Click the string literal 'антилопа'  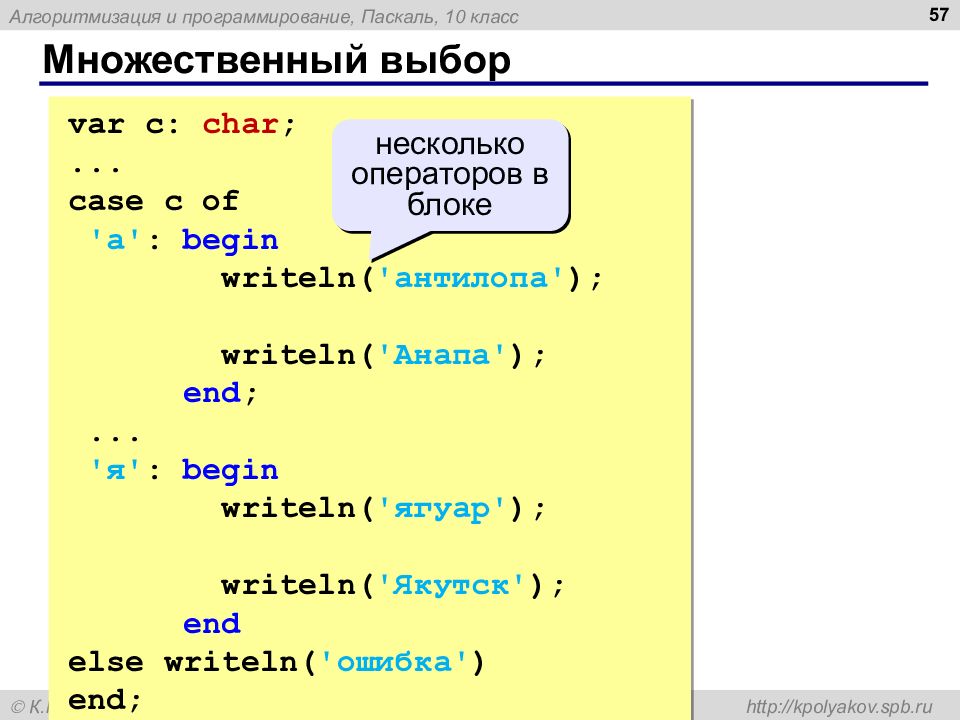[x=471, y=278]
